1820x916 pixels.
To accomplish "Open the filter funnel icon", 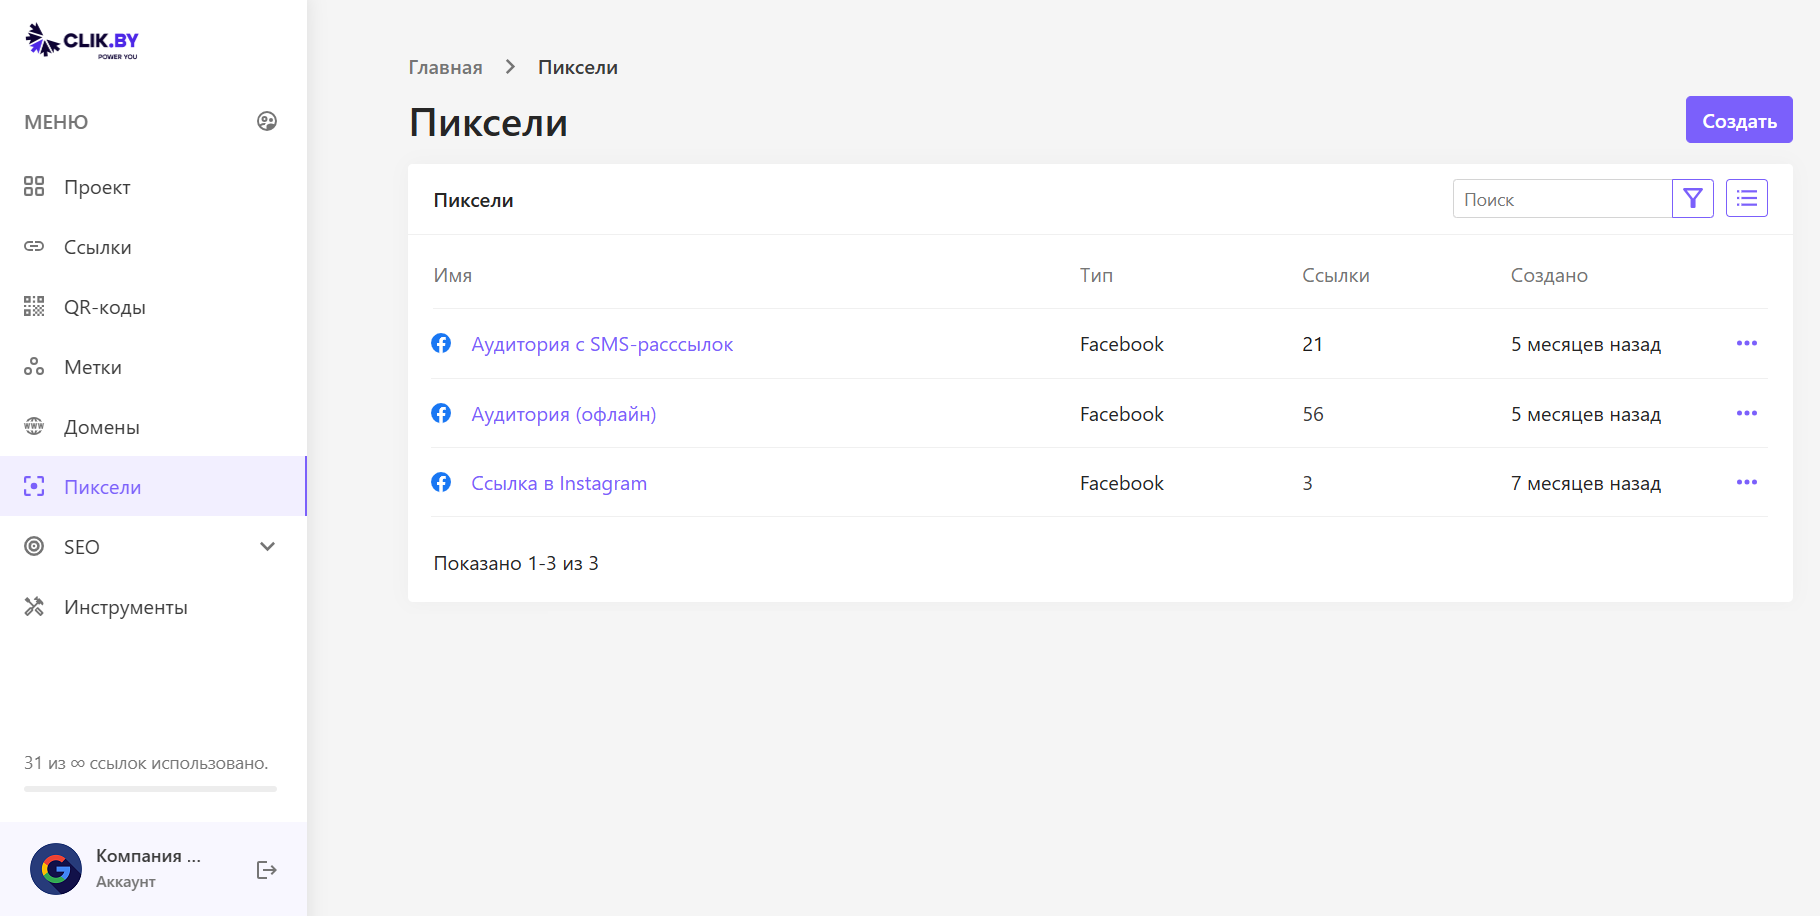I will [x=1692, y=199].
